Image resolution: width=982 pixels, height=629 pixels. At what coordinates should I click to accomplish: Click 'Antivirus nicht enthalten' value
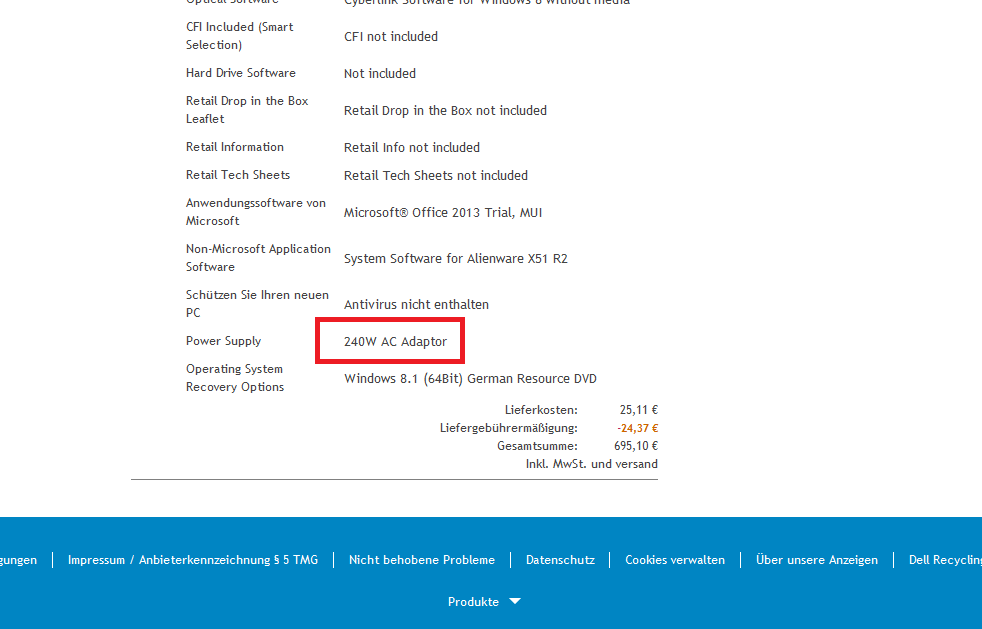[x=416, y=304]
